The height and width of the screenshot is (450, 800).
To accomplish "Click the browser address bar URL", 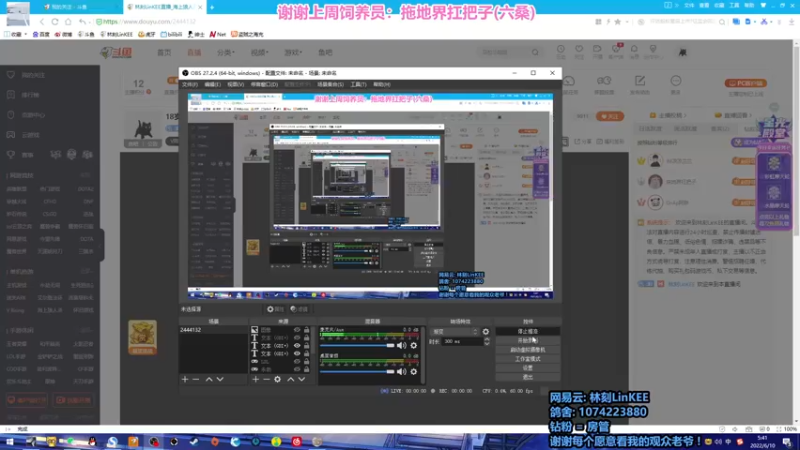I will [x=149, y=22].
